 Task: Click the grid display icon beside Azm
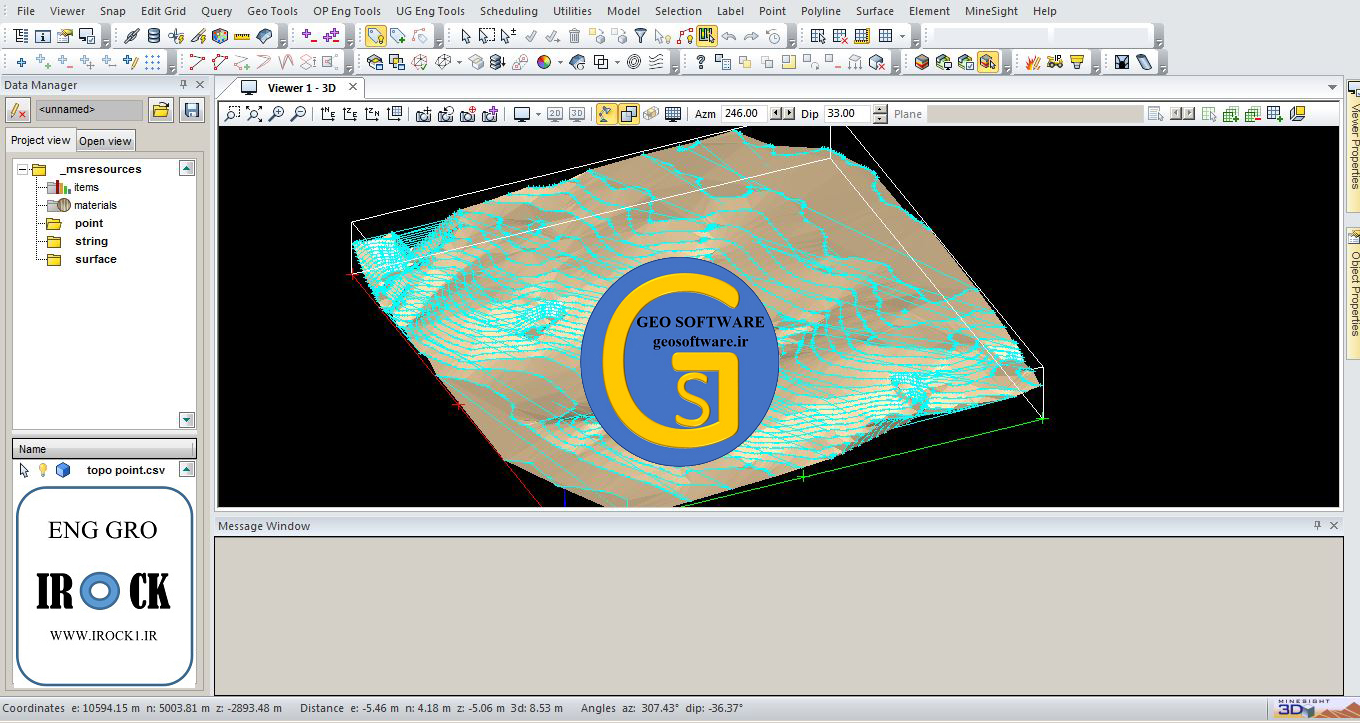click(673, 114)
